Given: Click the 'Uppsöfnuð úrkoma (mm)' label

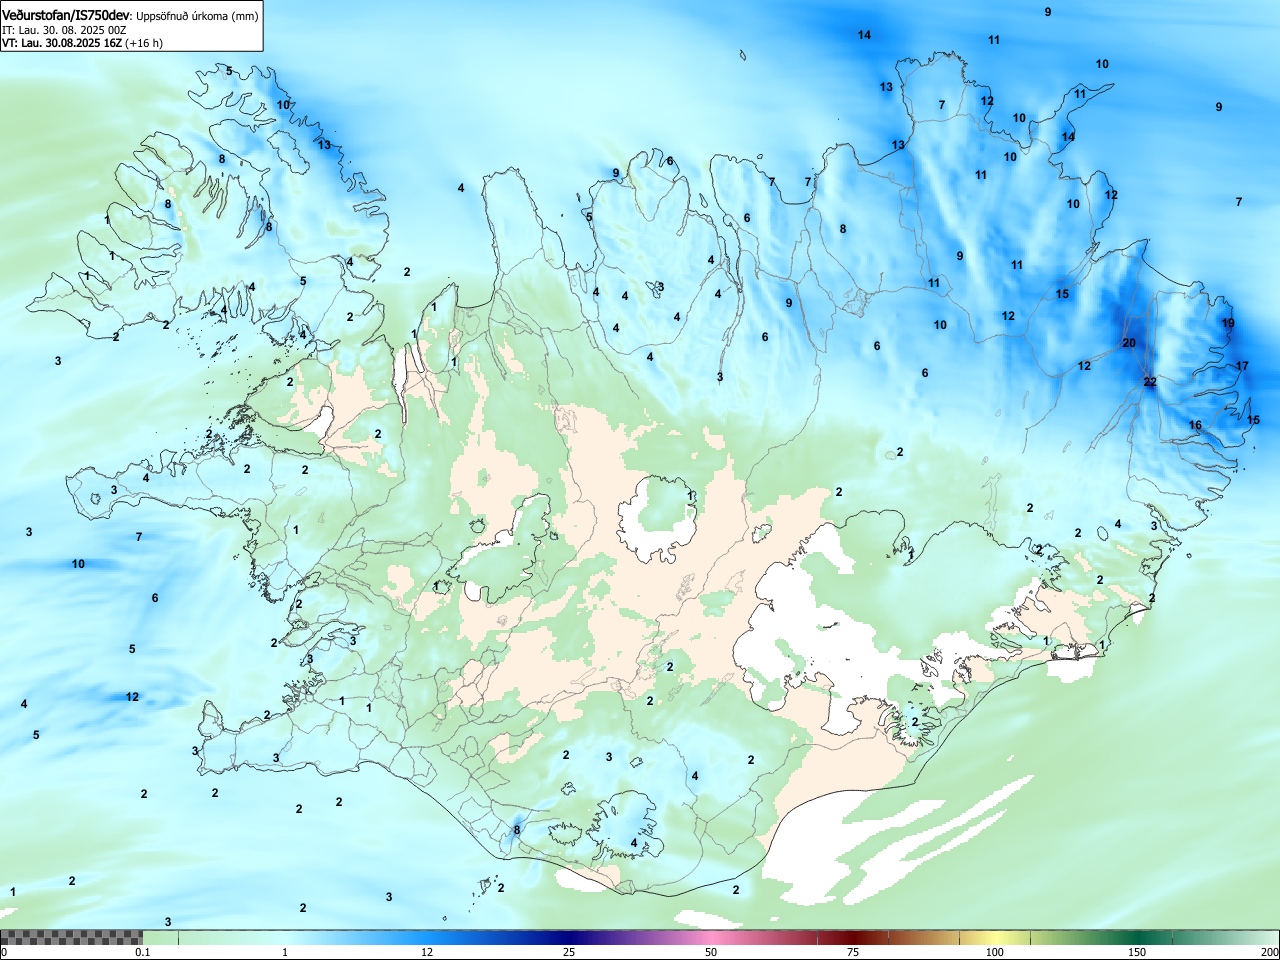Looking at the screenshot, I should click(x=197, y=16).
